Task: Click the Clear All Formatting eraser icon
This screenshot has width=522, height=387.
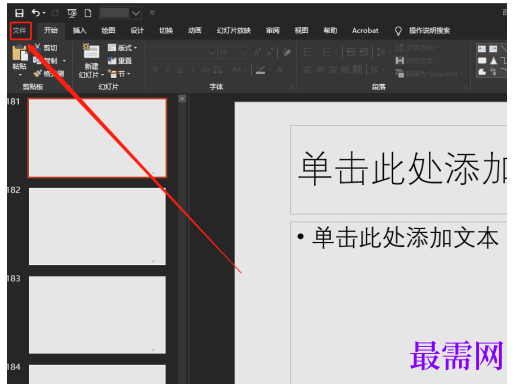Action: click(x=287, y=52)
